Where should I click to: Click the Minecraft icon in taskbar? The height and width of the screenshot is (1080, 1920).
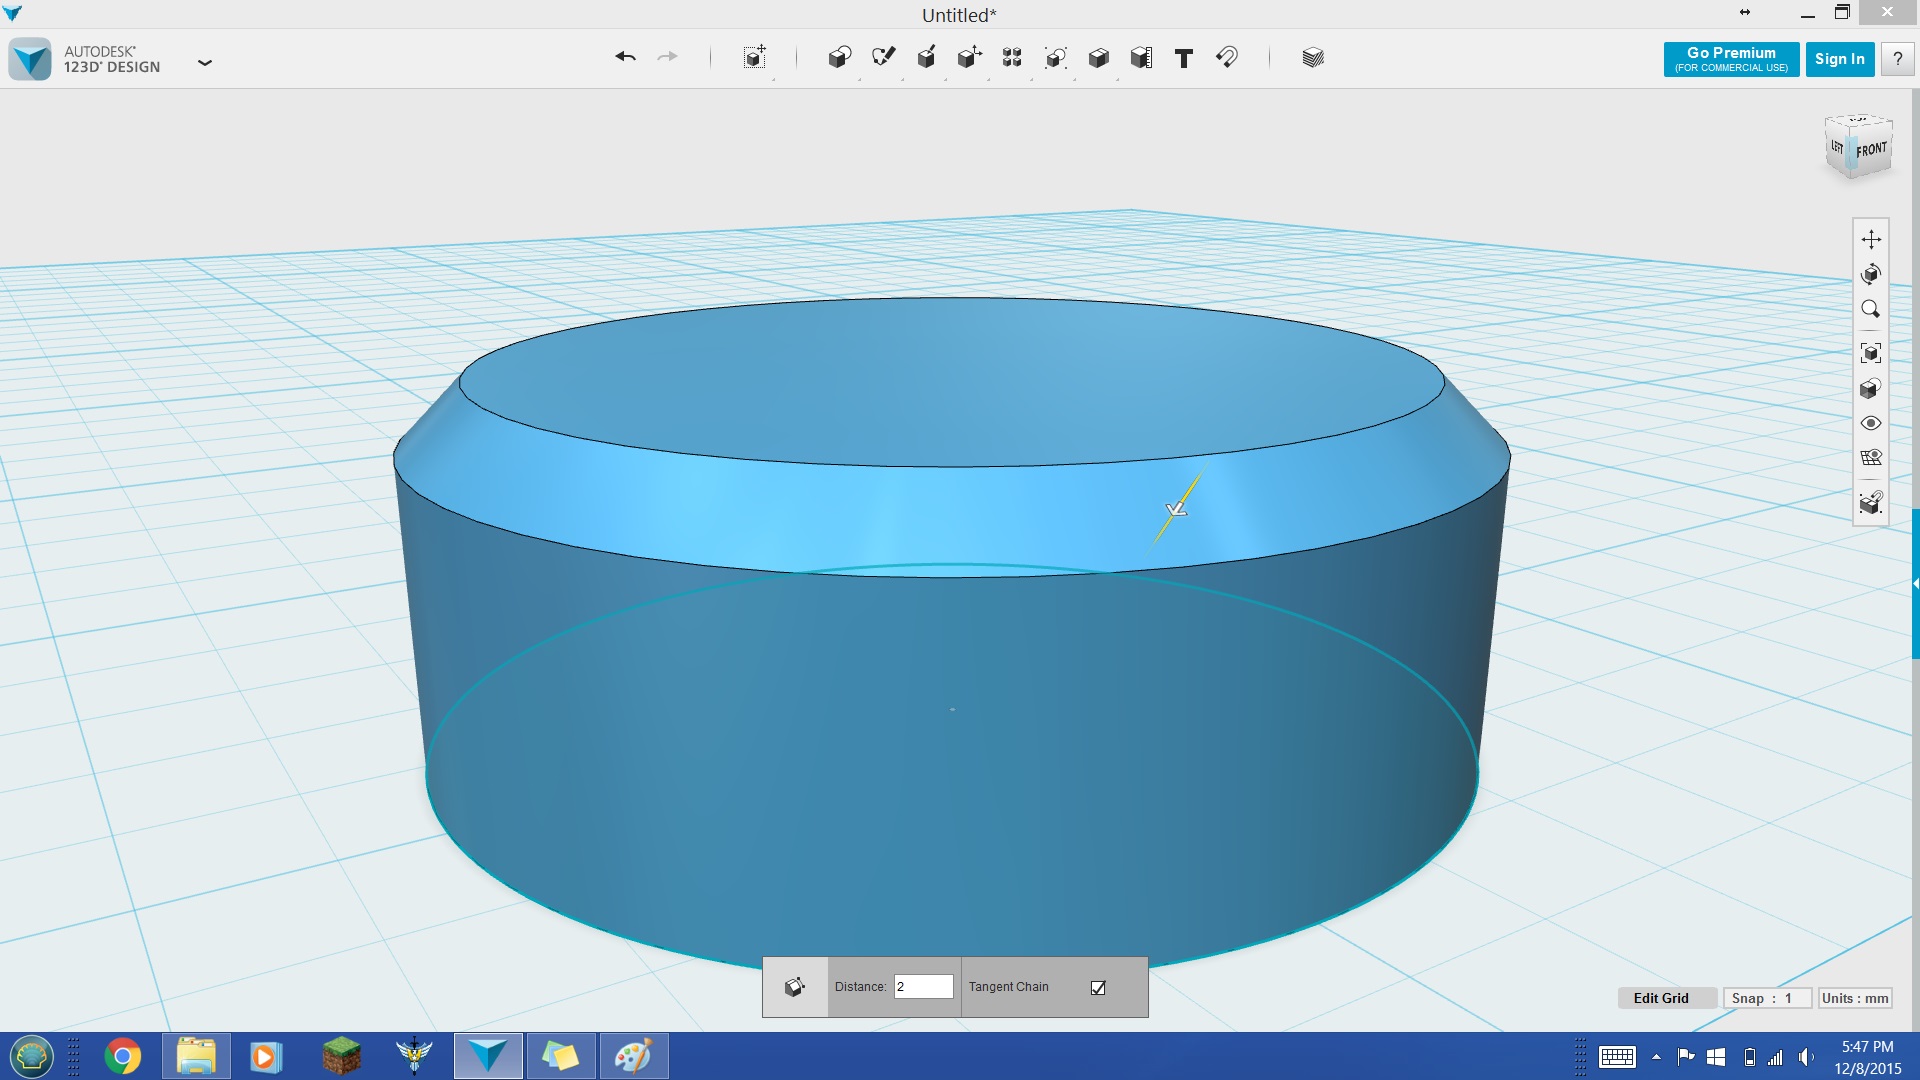(x=340, y=1054)
